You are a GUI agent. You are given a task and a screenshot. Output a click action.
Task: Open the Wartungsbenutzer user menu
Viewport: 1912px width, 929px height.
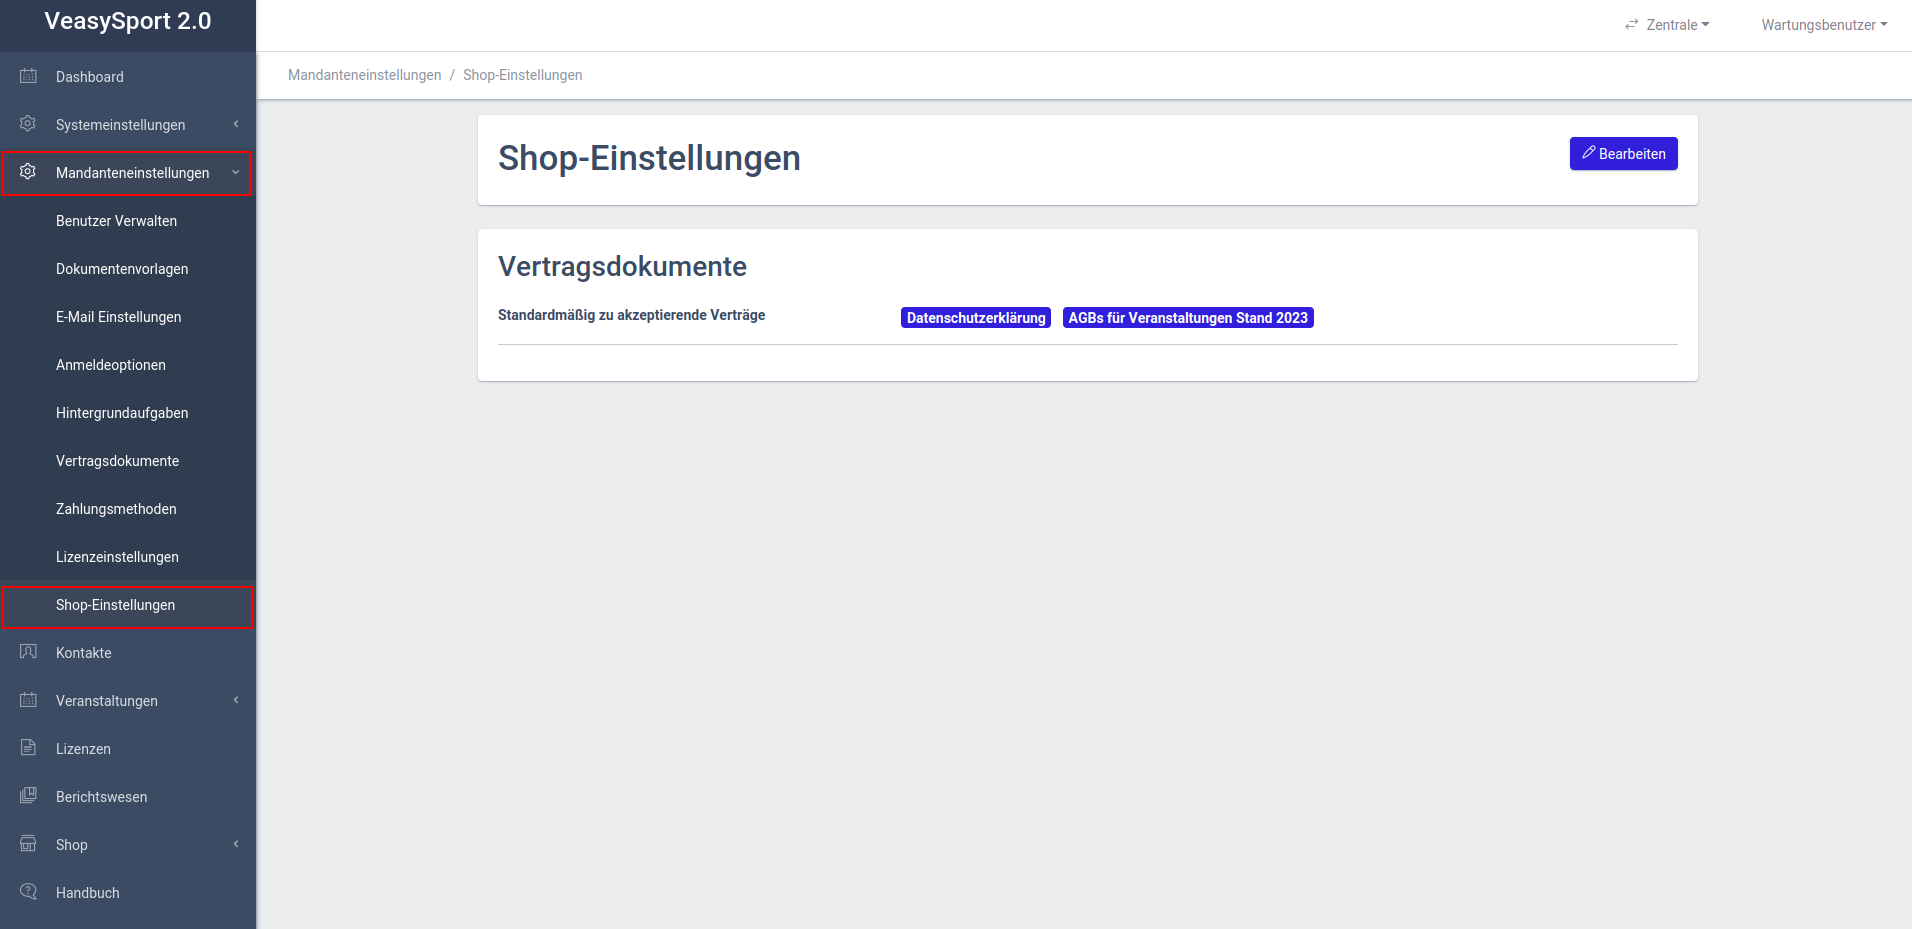1824,25
